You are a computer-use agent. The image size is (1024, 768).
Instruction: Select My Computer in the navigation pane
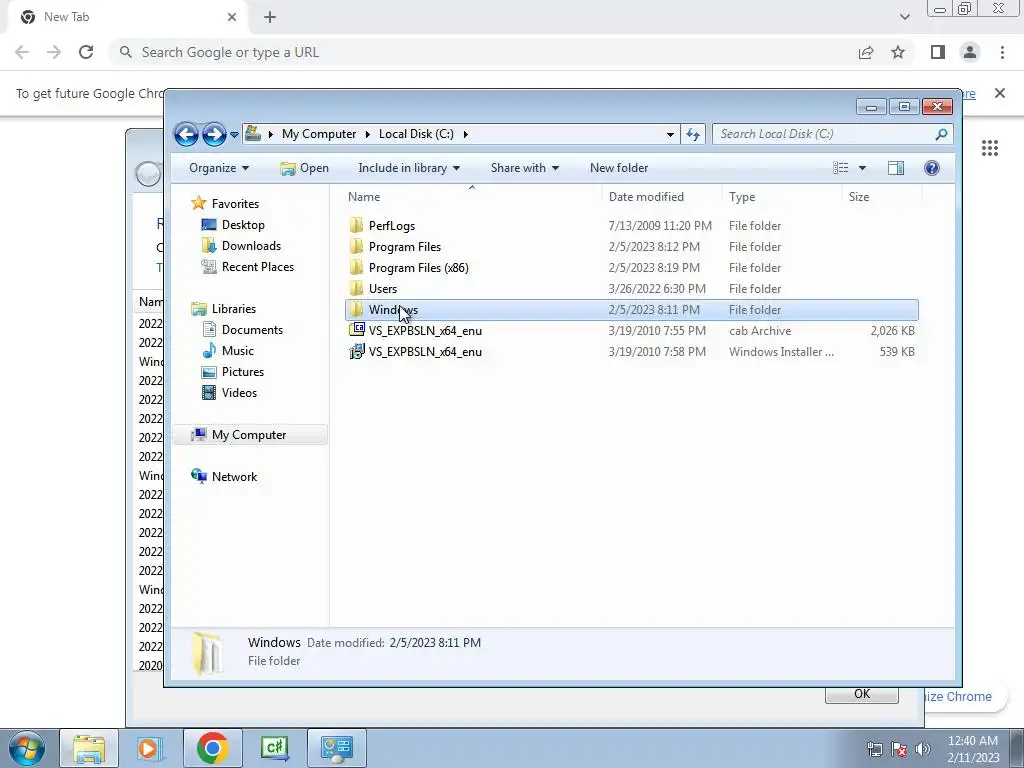[249, 435]
